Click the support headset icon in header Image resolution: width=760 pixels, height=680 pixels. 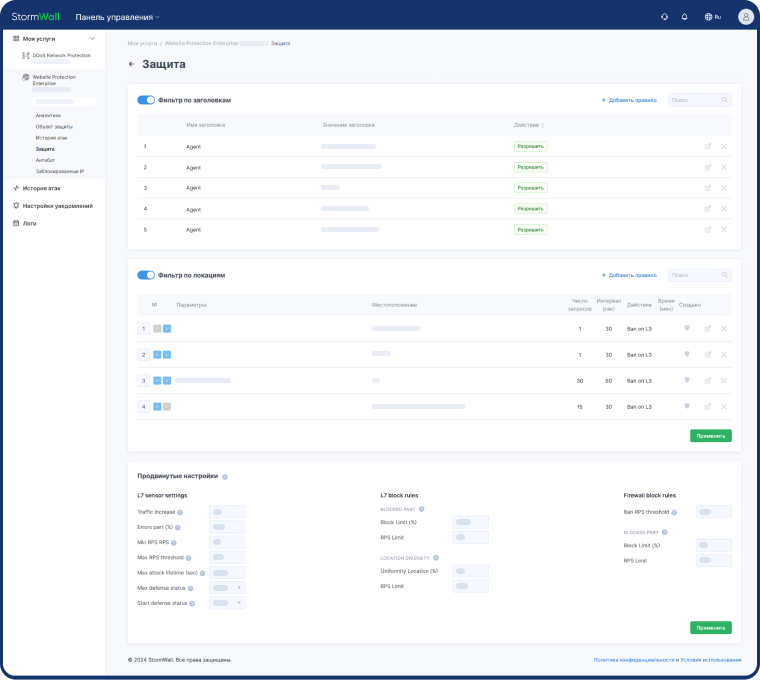pos(665,17)
